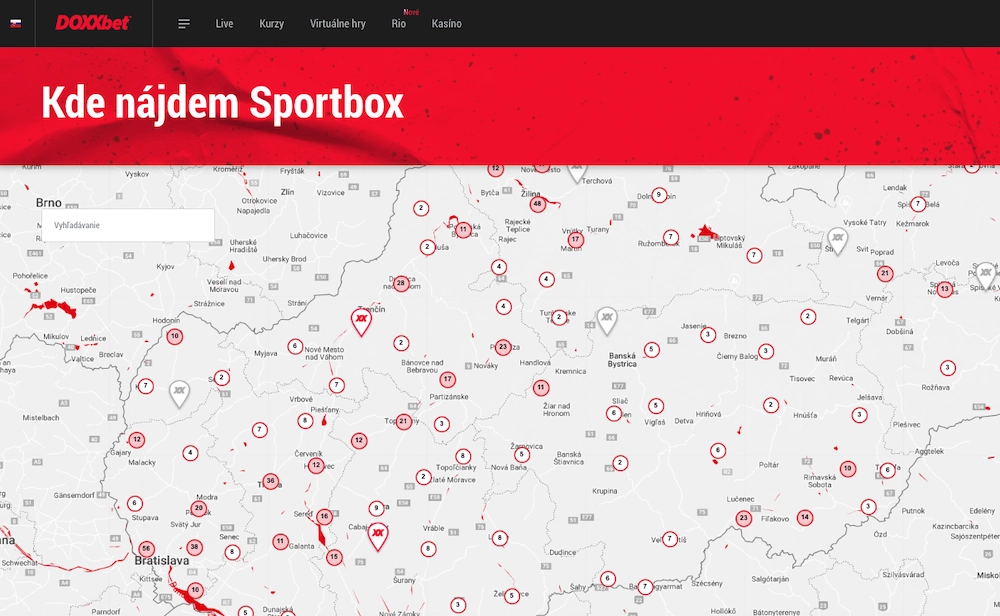Image resolution: width=1000 pixels, height=616 pixels.
Task: Open cluster 38 near Bratislava
Action: 195,546
